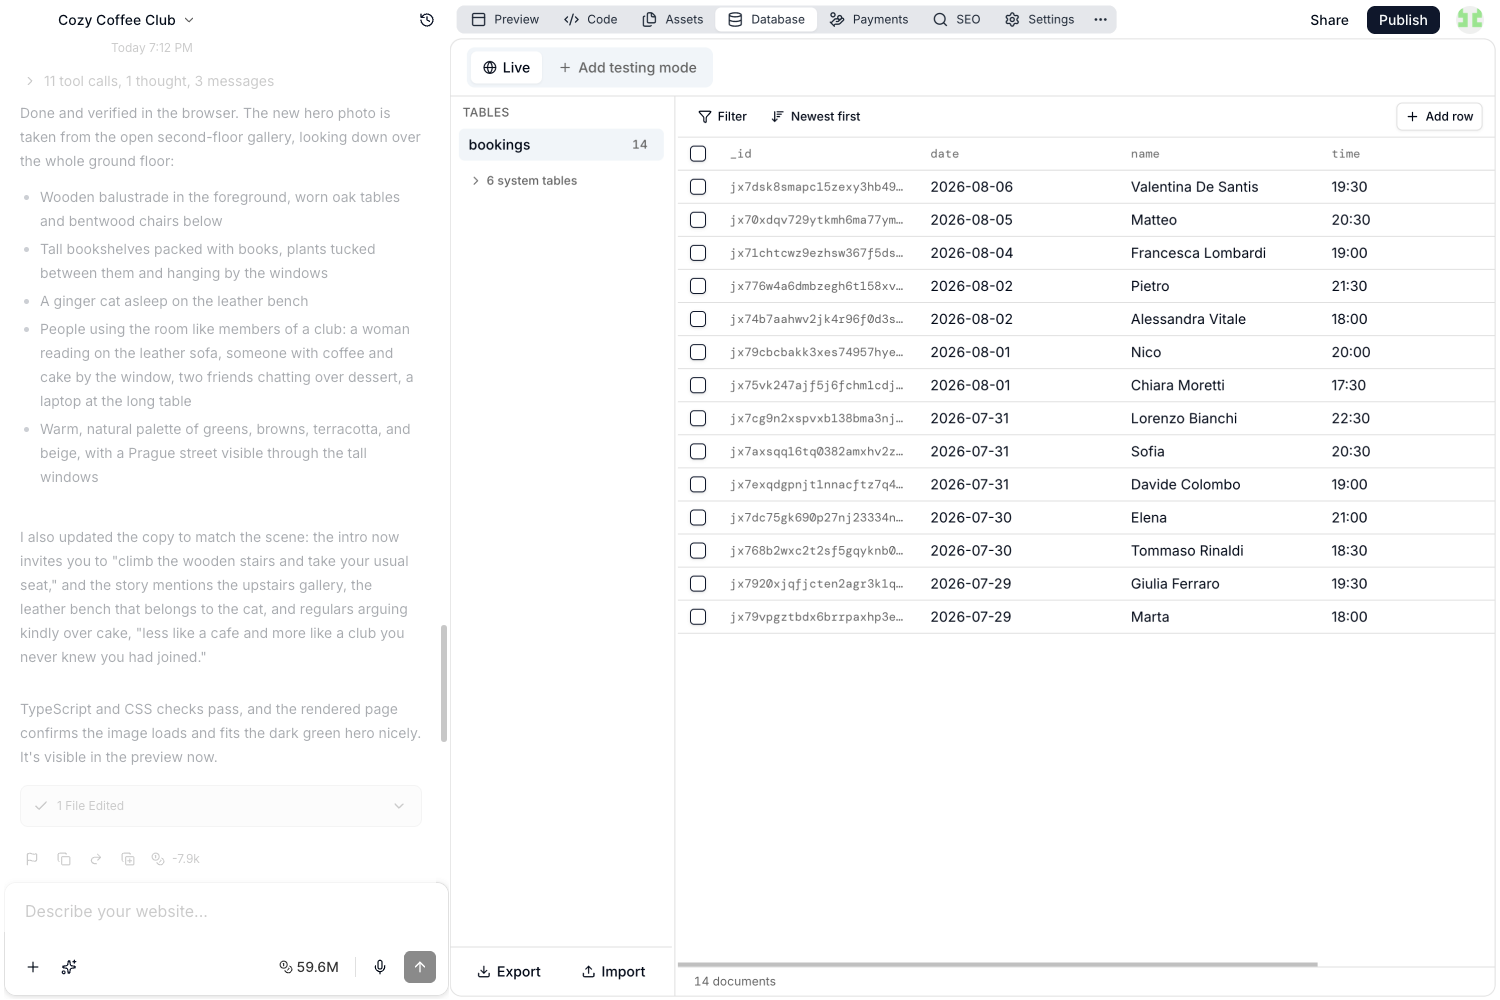The width and height of the screenshot is (1500, 1000).
Task: Click the more options ellipsis in top toolbar
Action: (x=1100, y=19)
